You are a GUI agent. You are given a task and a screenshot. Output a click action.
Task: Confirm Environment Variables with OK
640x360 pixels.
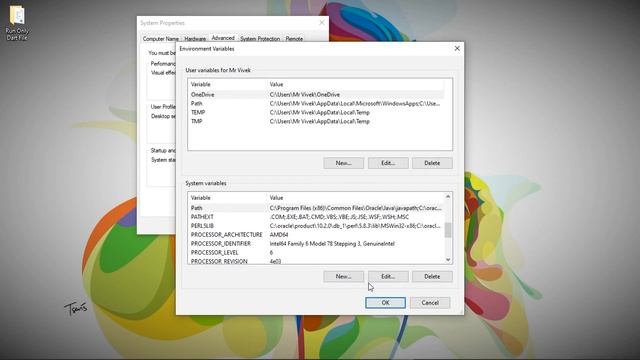pos(385,302)
